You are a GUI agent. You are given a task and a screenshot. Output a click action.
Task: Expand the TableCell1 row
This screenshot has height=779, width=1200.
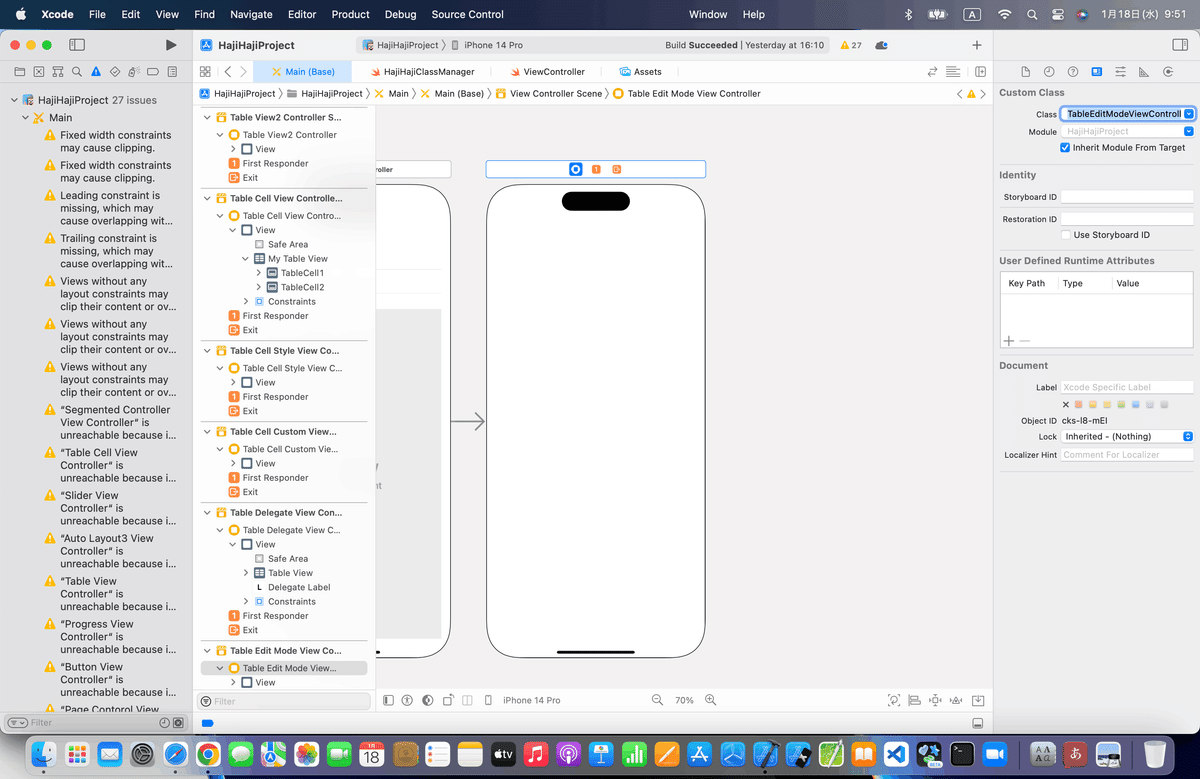pyautogui.click(x=259, y=273)
